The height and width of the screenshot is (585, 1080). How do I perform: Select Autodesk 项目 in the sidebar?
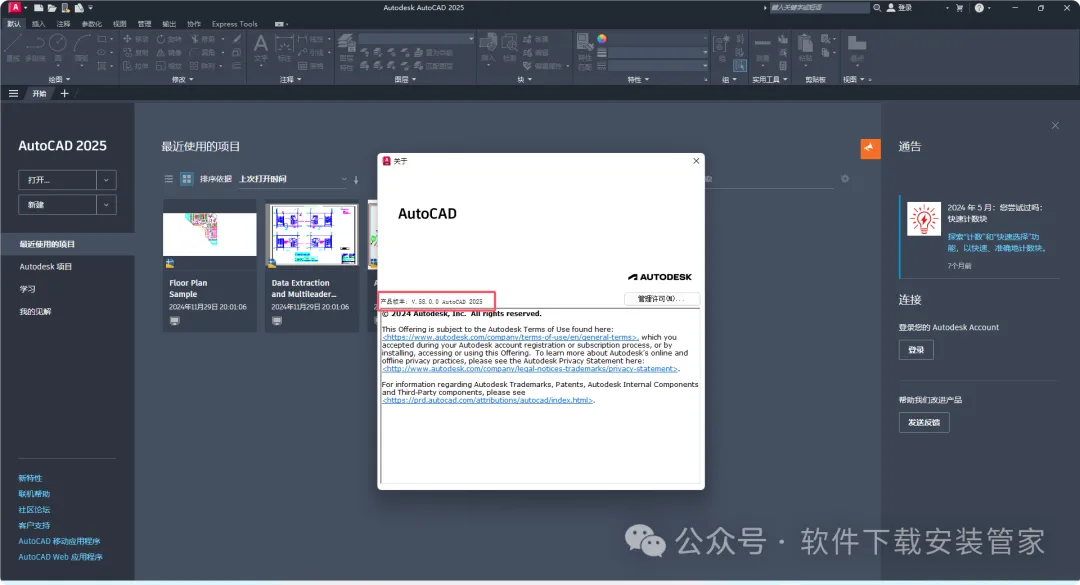[x=45, y=267]
